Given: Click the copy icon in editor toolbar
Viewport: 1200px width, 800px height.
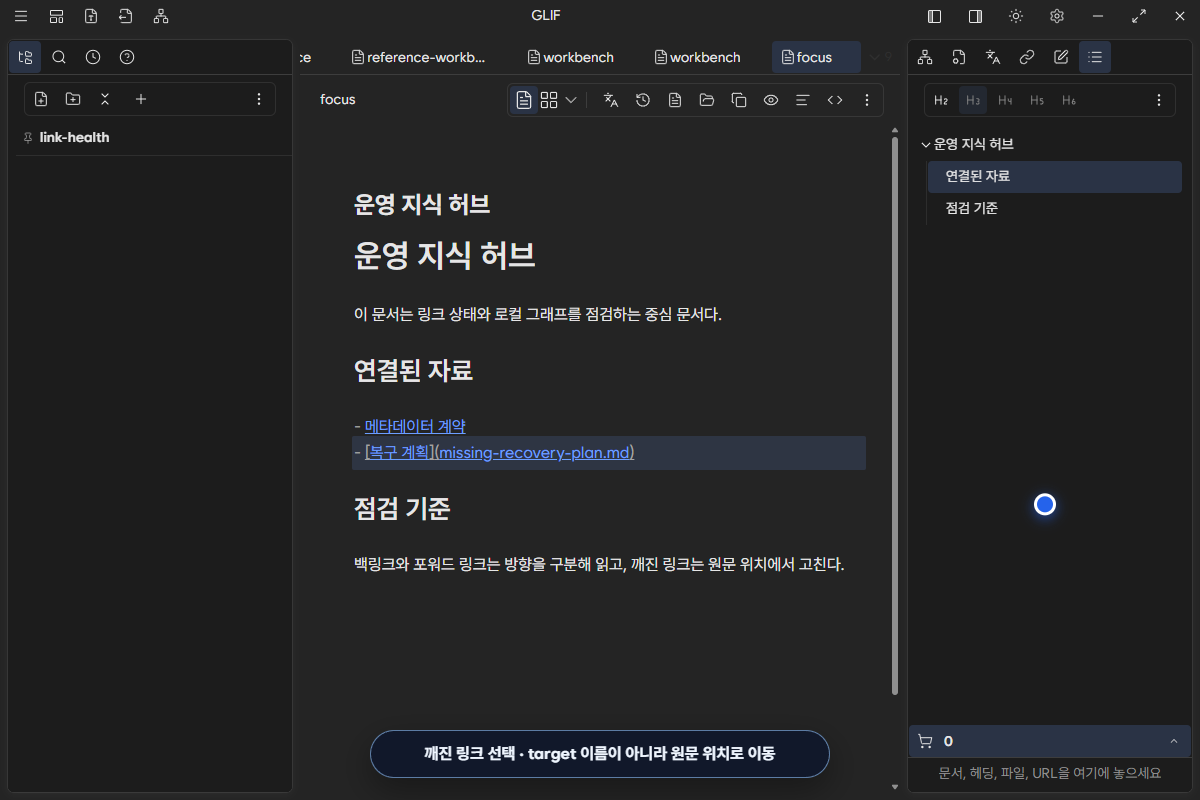Looking at the screenshot, I should click(x=739, y=100).
